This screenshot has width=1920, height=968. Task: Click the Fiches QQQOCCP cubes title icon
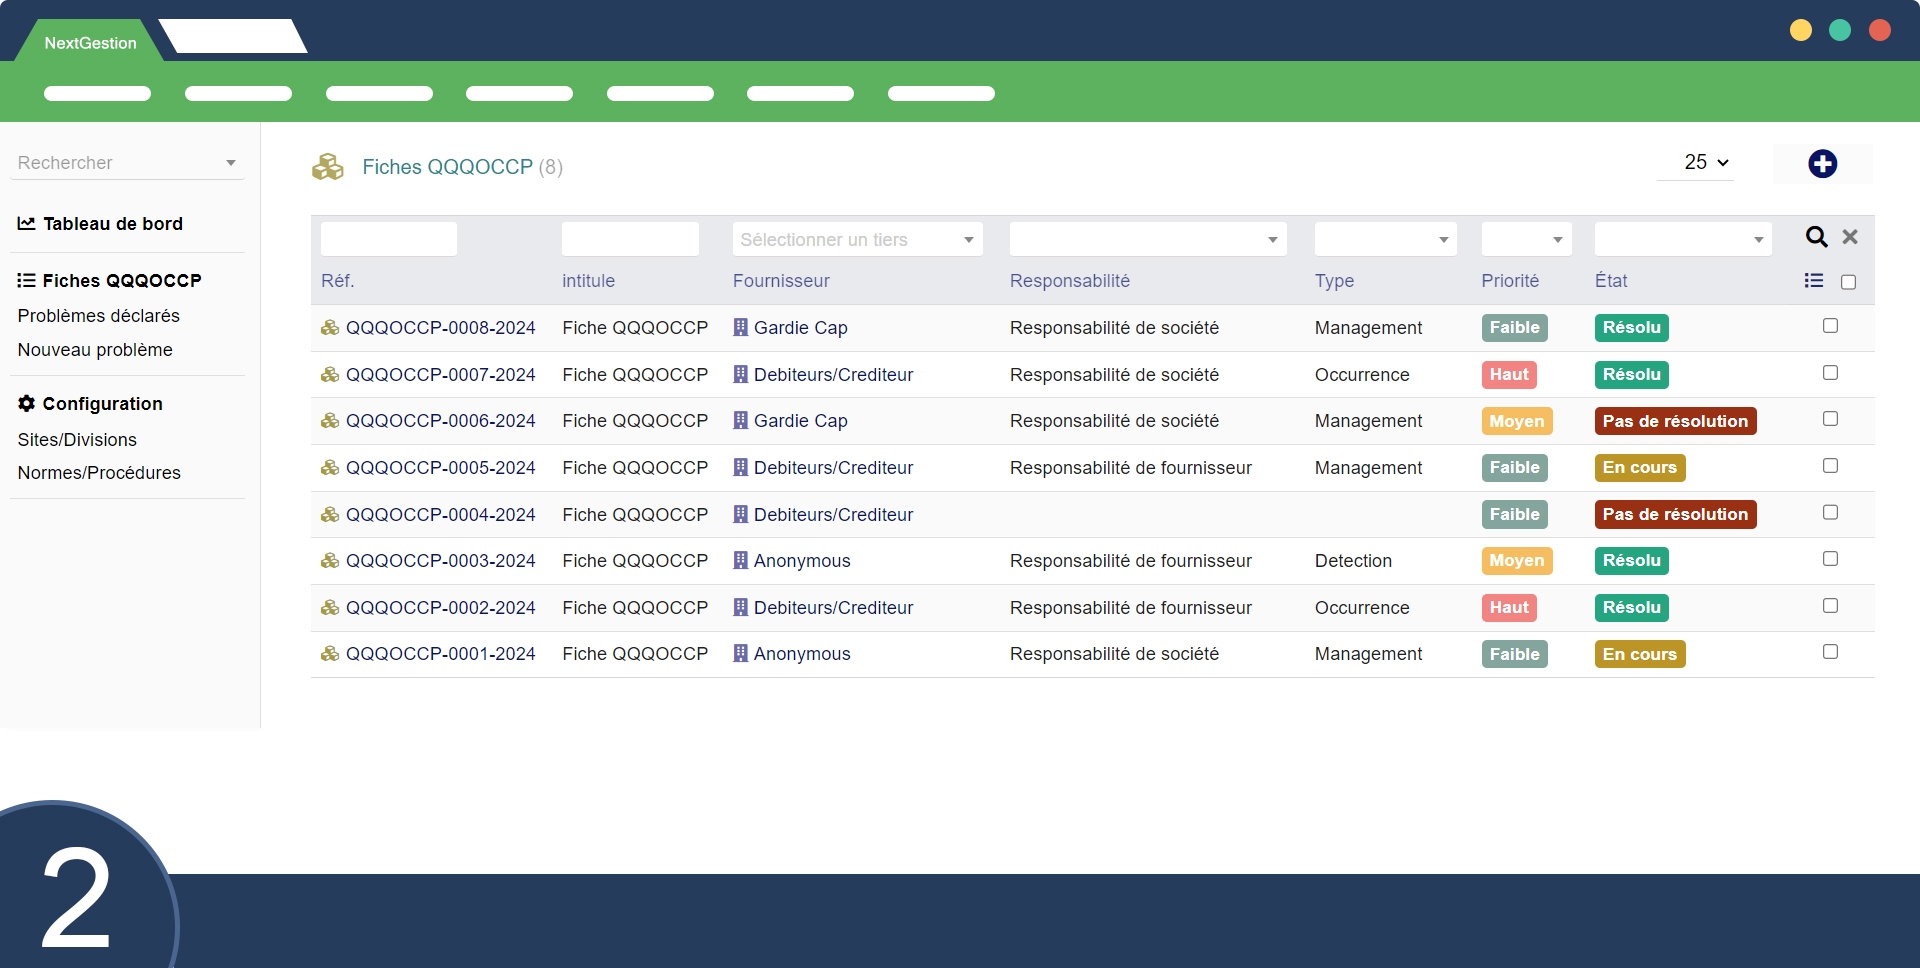[x=328, y=167]
